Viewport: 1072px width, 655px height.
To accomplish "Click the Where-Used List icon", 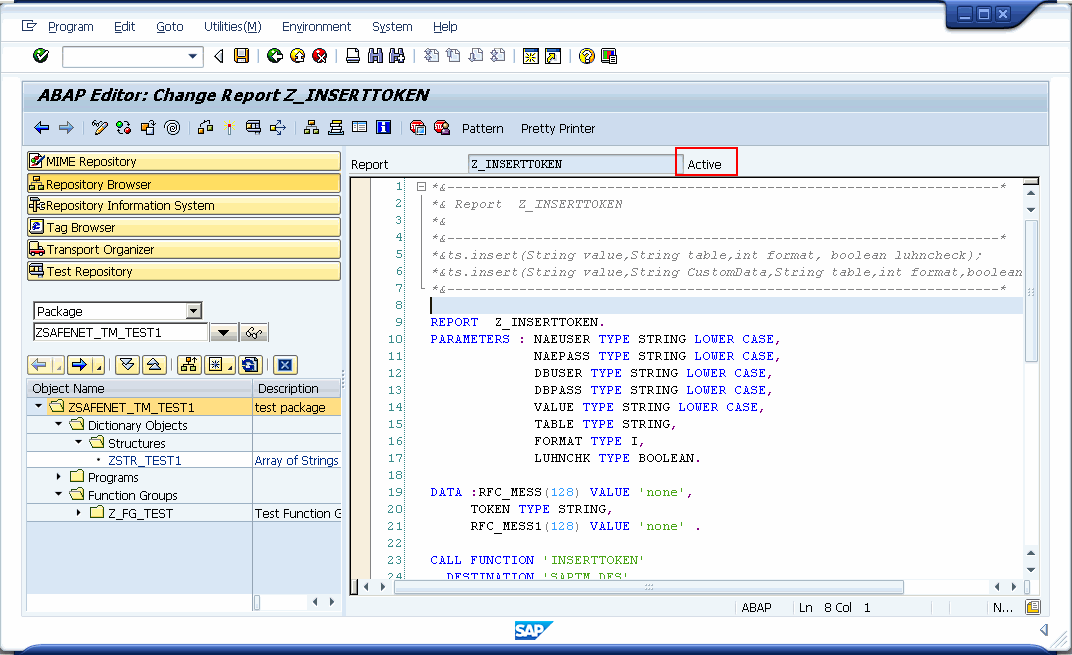I will [278, 128].
